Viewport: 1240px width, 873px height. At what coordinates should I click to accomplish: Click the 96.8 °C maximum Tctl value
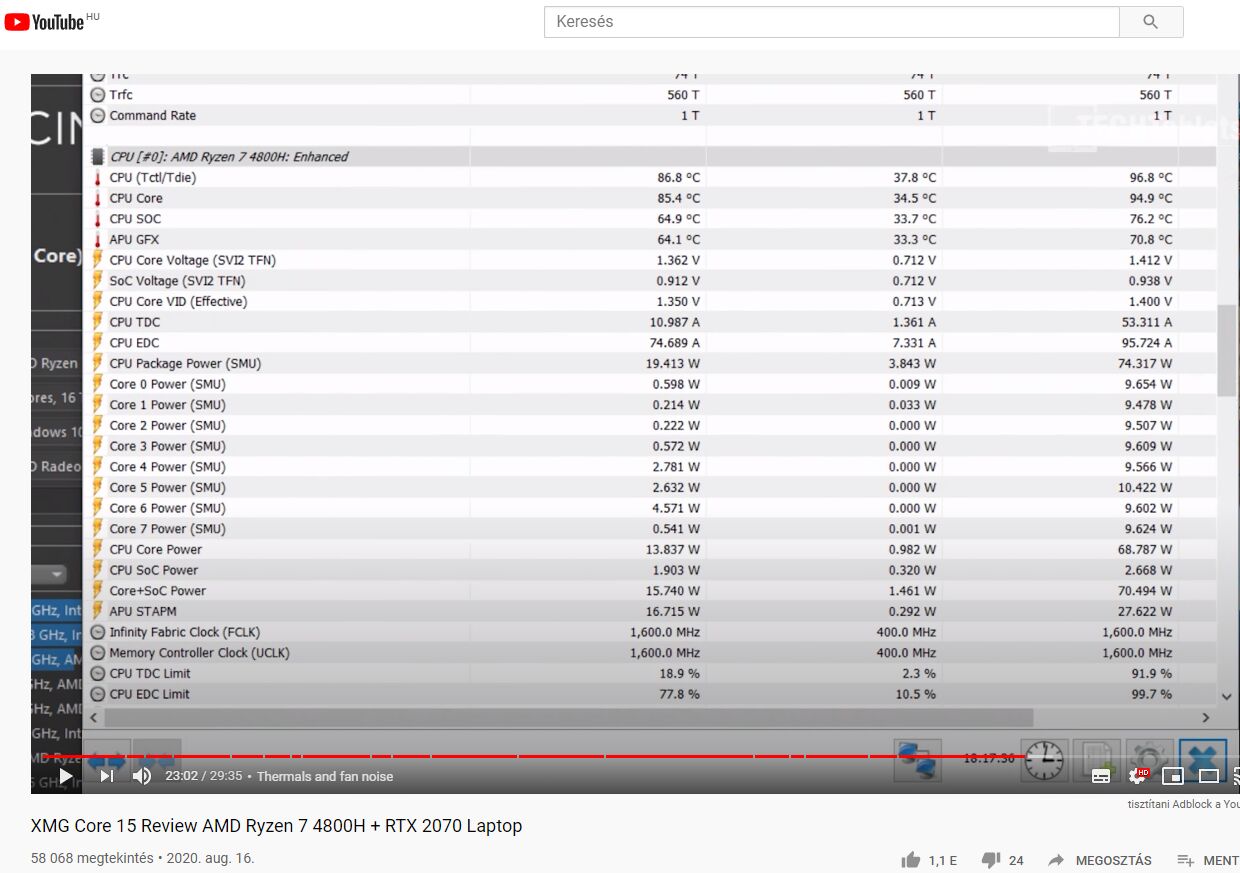[1151, 178]
